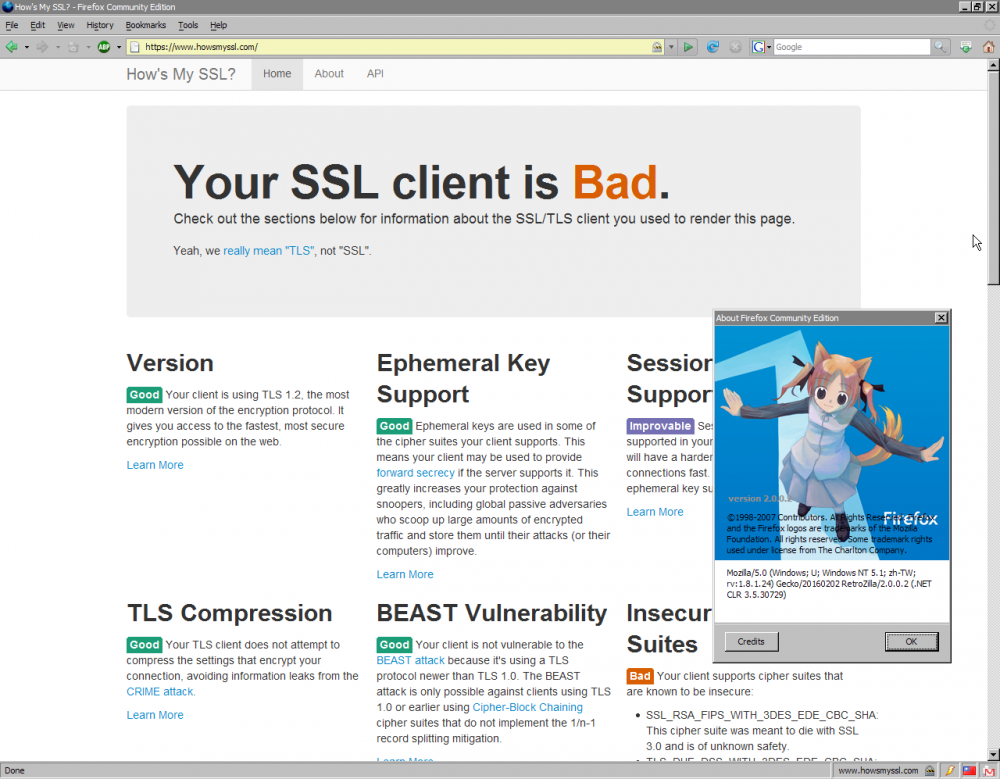1000x779 pixels.
Task: Reload the page with the refresh icon
Action: tap(713, 47)
